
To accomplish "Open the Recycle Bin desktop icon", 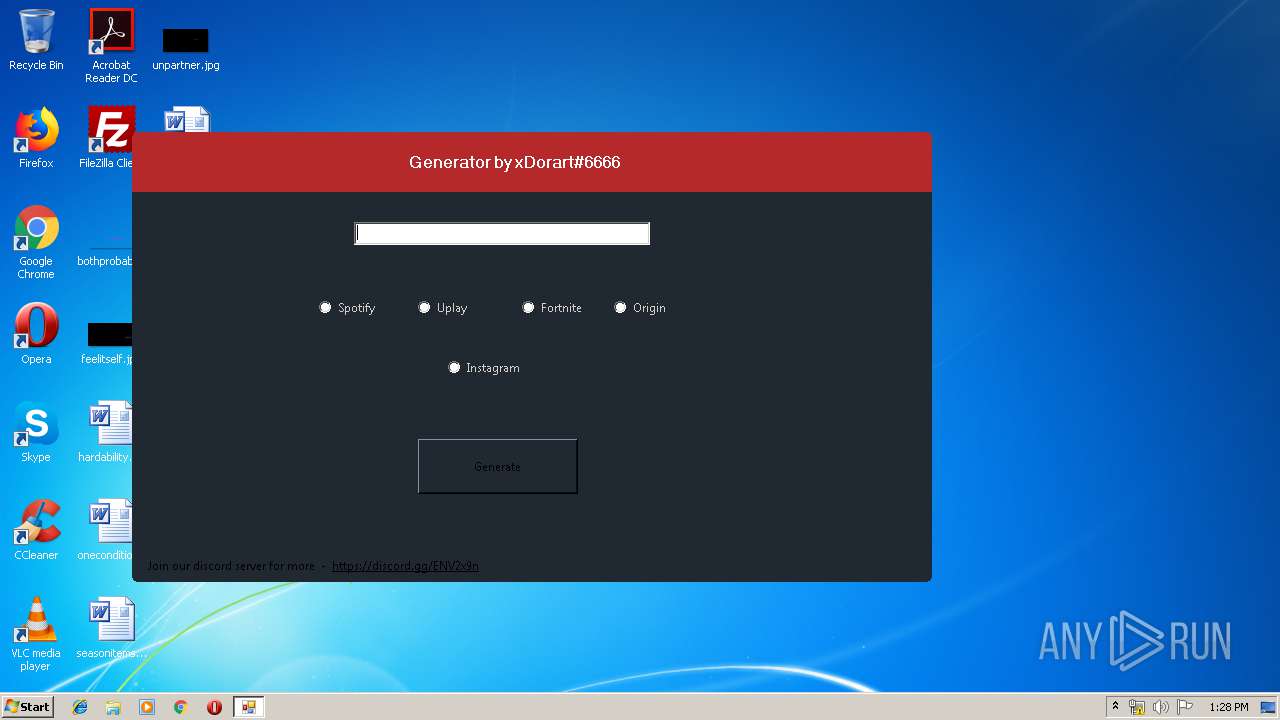I will pos(36,40).
